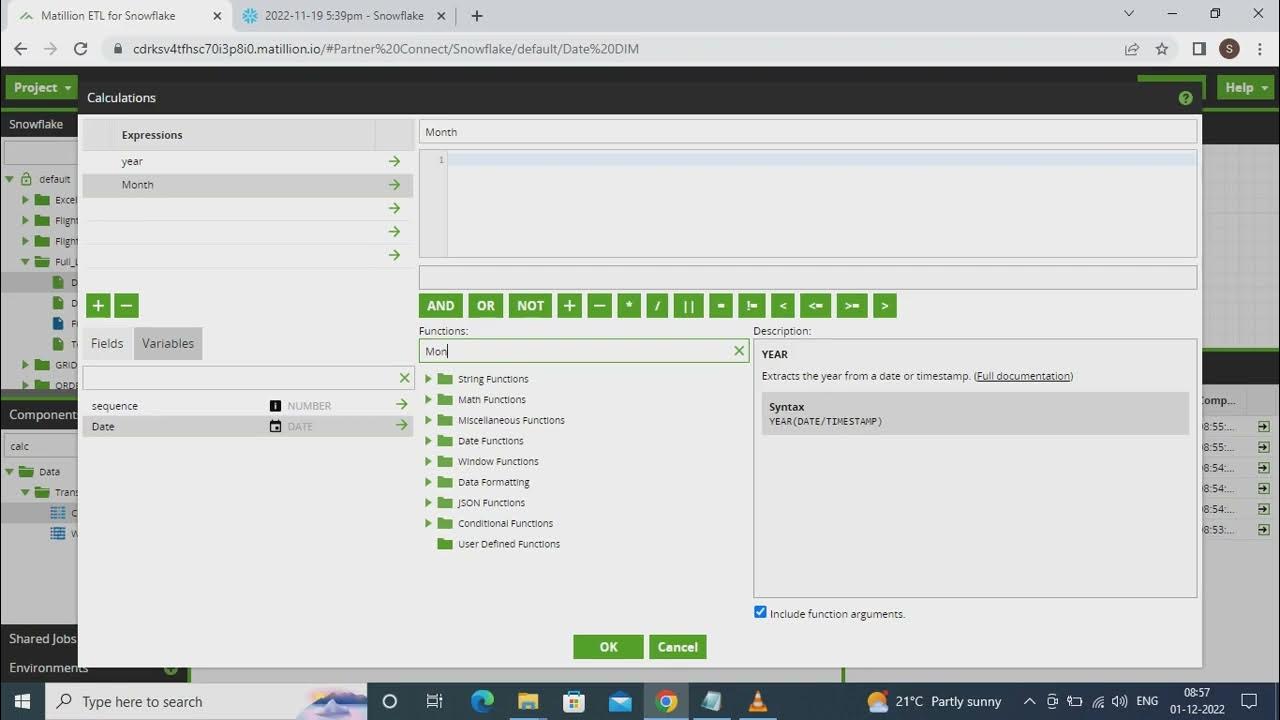Click the OR operator button
The image size is (1280, 720).
[x=486, y=306]
